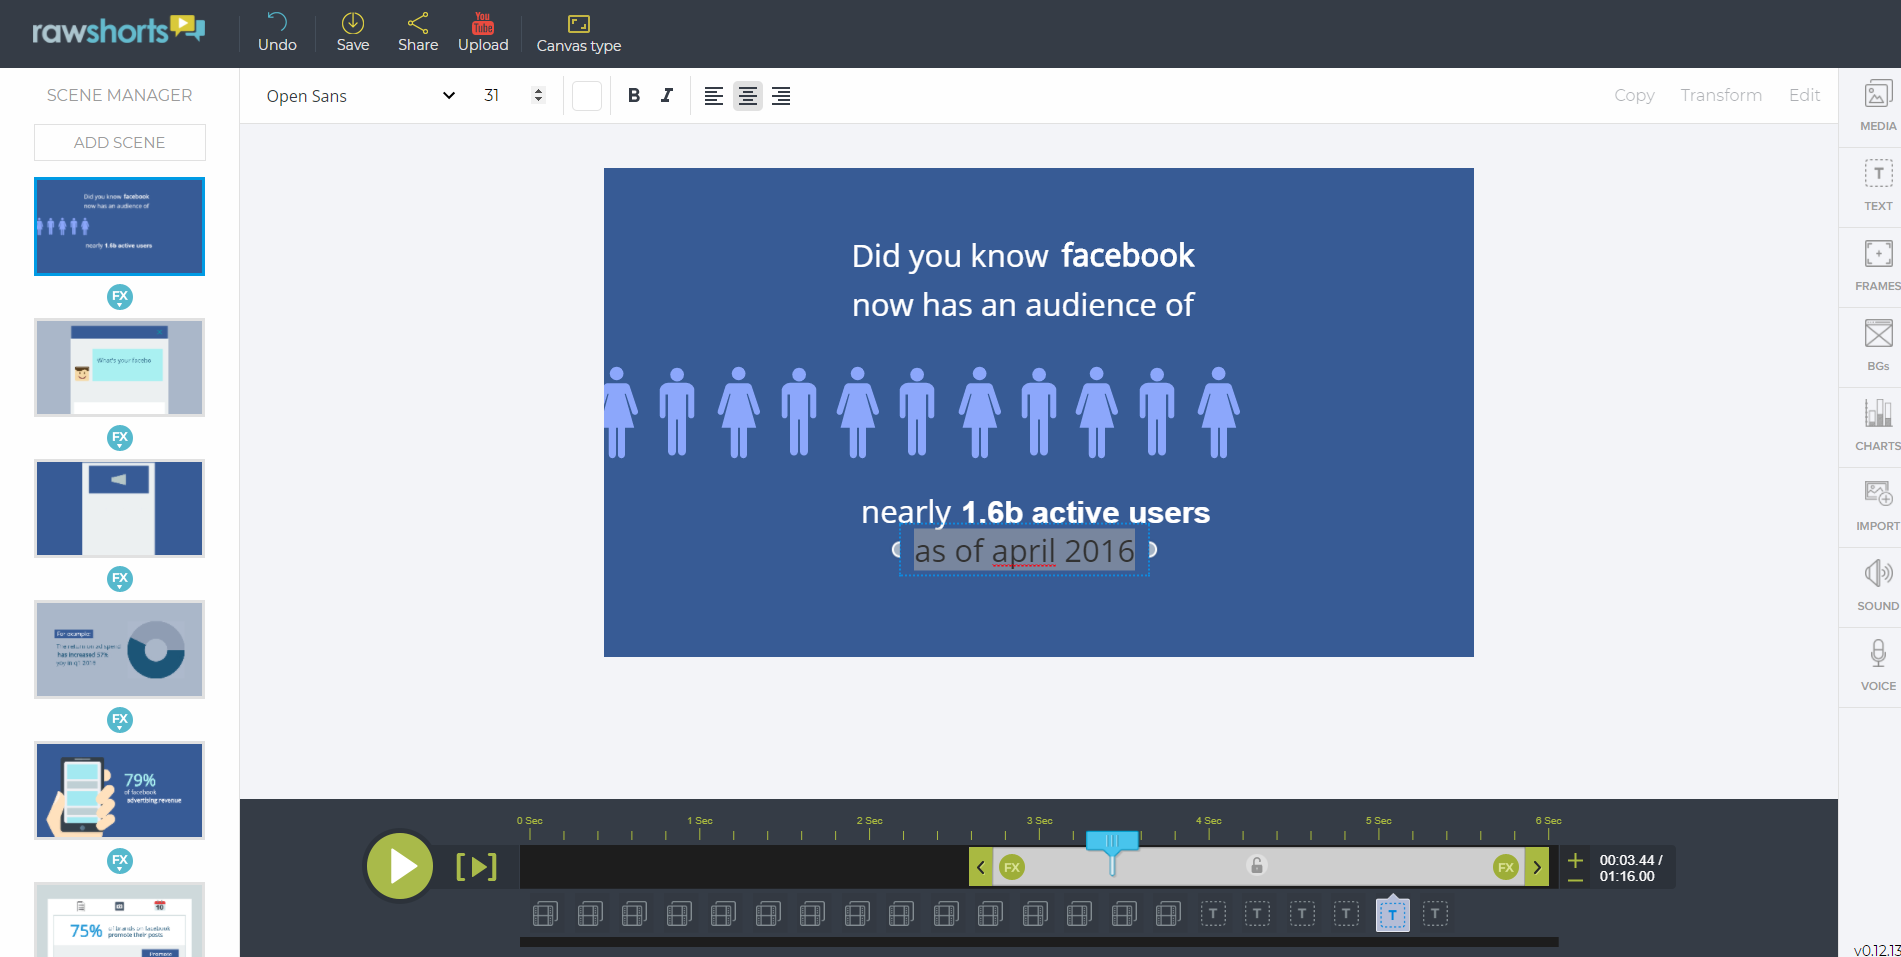
Task: Click the 'as of april 2016' text box
Action: [1024, 551]
